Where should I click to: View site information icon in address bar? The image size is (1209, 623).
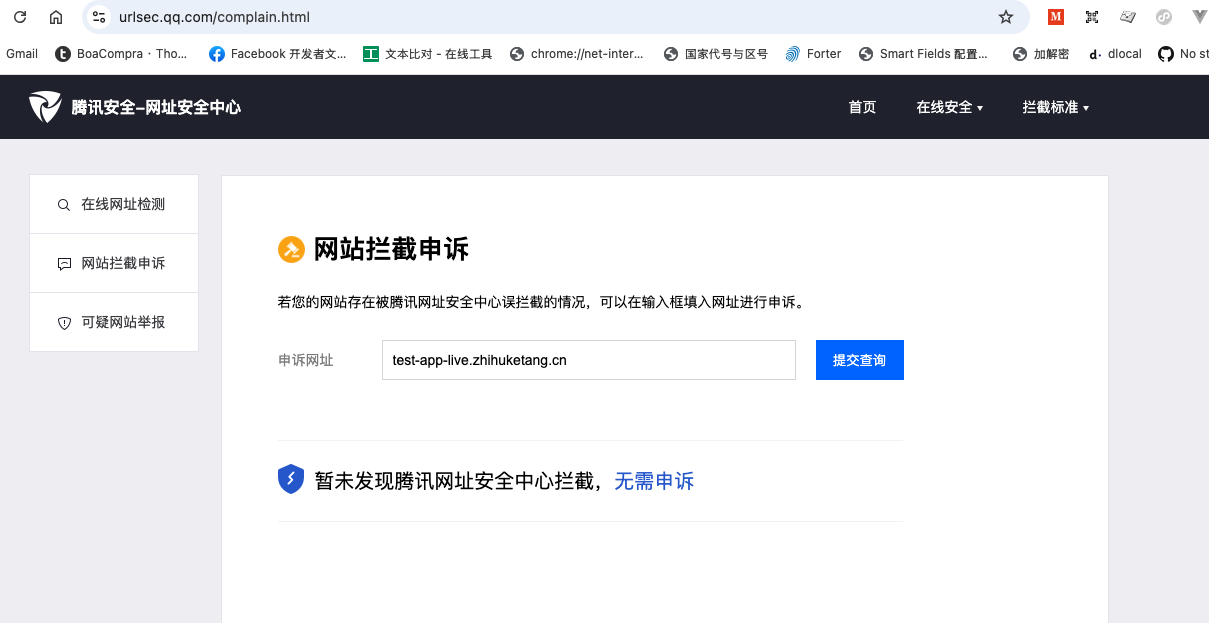click(x=99, y=17)
